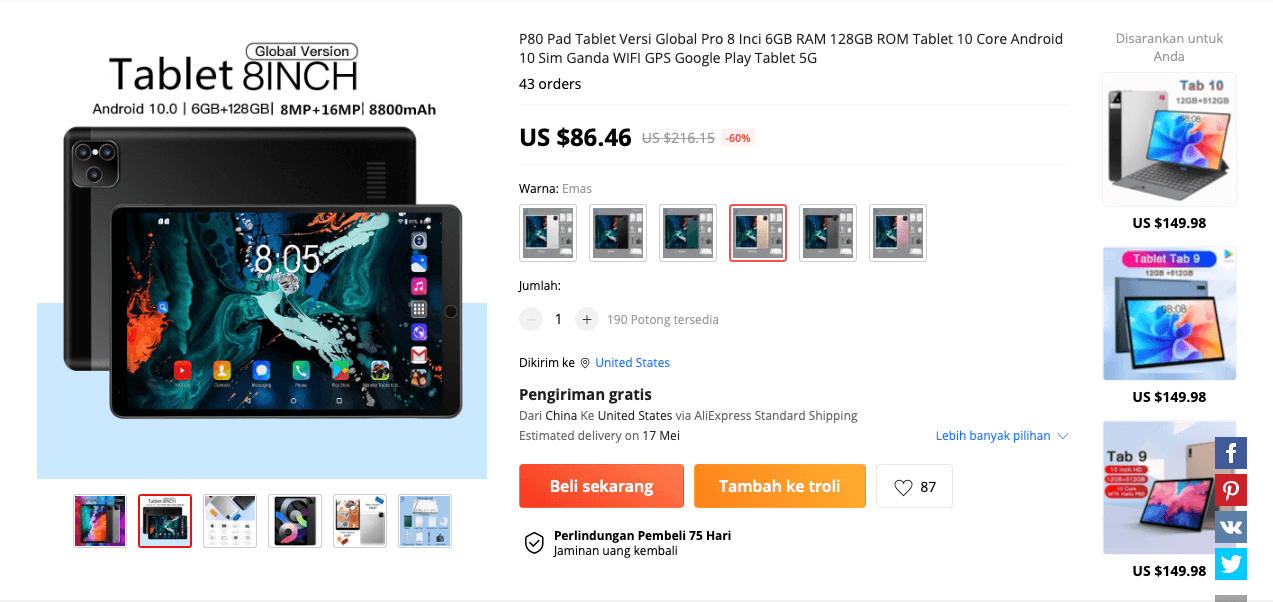This screenshot has width=1273, height=602.
Task: View last gallery thumbnail with accessories
Action: click(425, 521)
